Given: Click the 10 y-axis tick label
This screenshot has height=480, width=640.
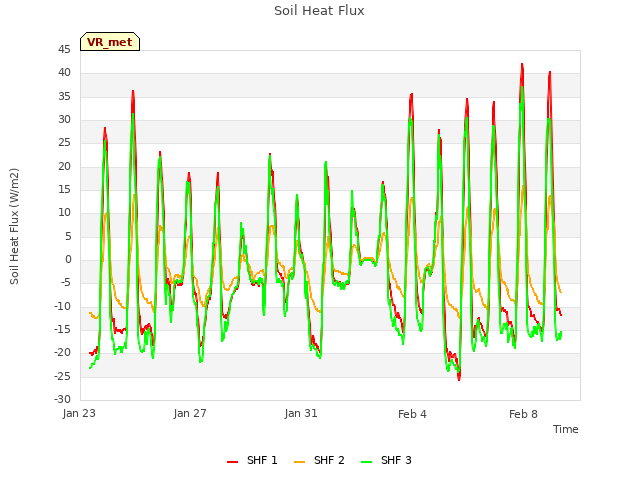Looking at the screenshot, I should pyautogui.click(x=64, y=213).
